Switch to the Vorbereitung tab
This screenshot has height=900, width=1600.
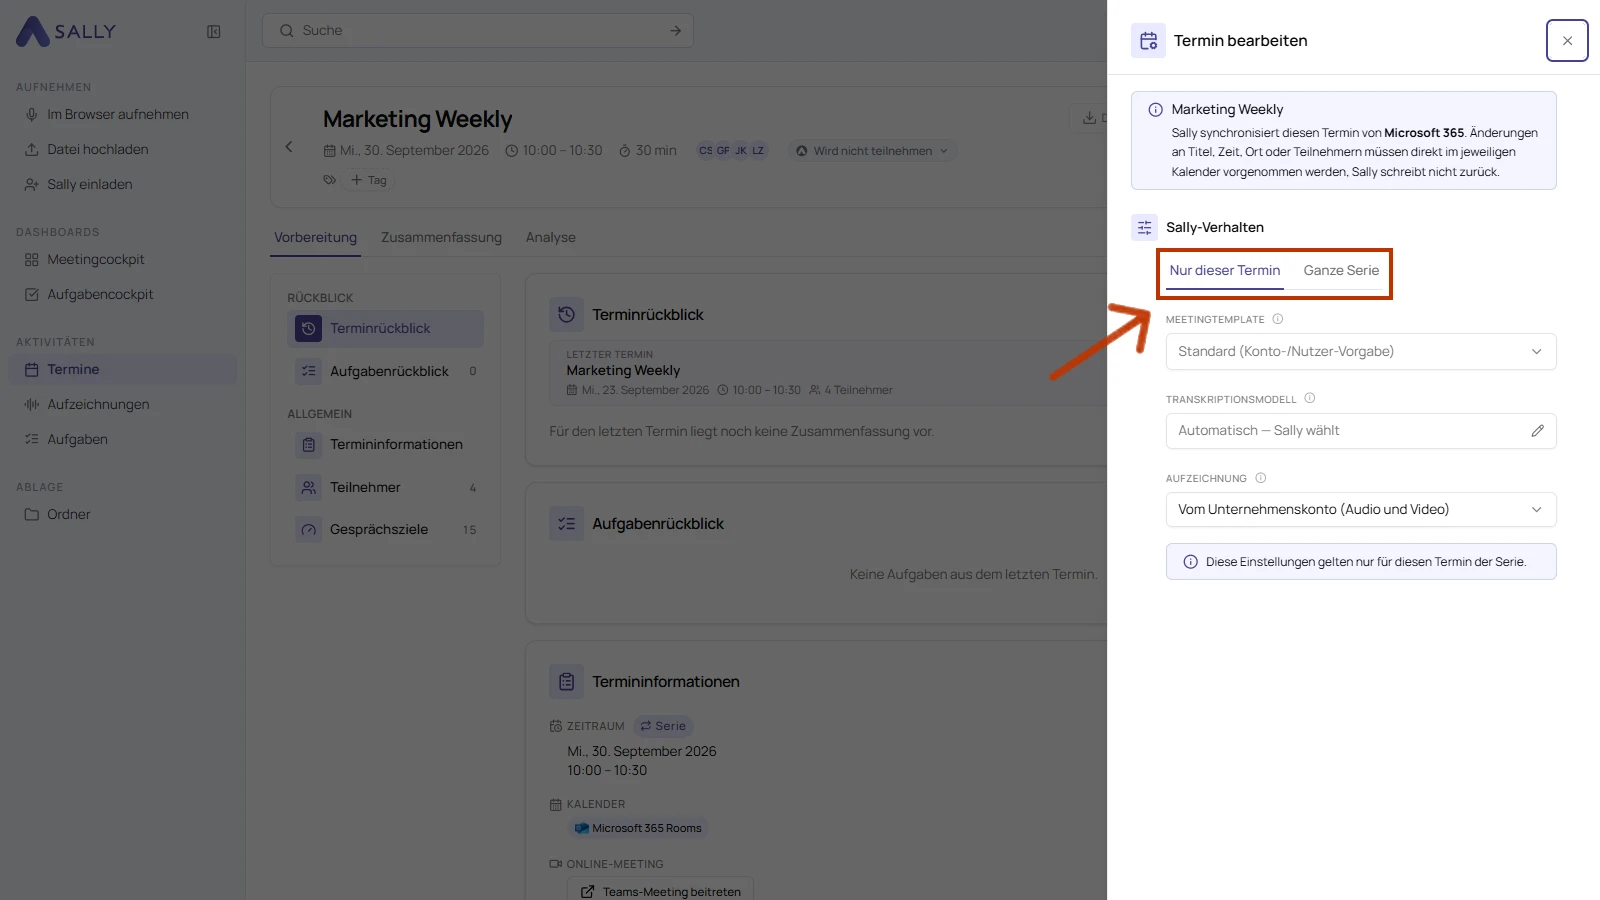(x=316, y=238)
